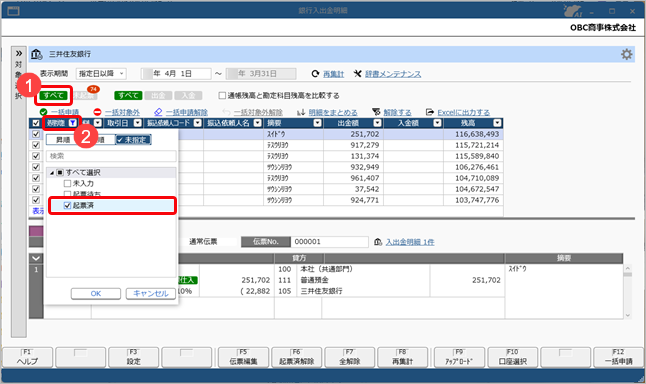Screen dimensions: 646x384
Task: Open 取引日 column filter dropdown
Action: coord(138,123)
